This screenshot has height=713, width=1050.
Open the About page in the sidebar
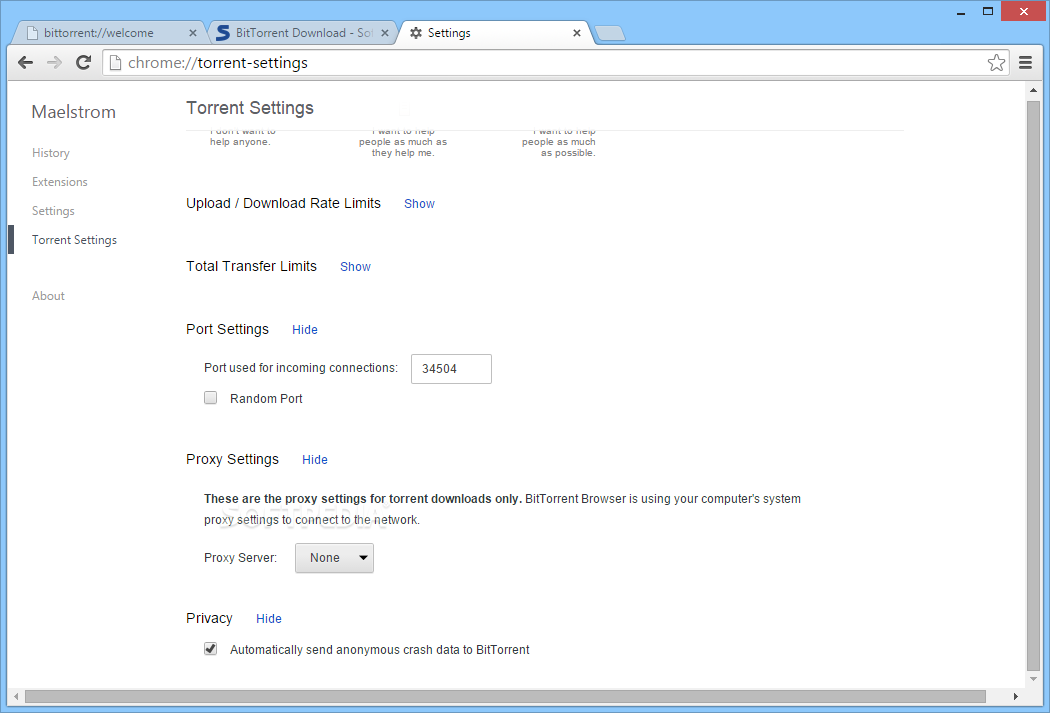pos(48,296)
